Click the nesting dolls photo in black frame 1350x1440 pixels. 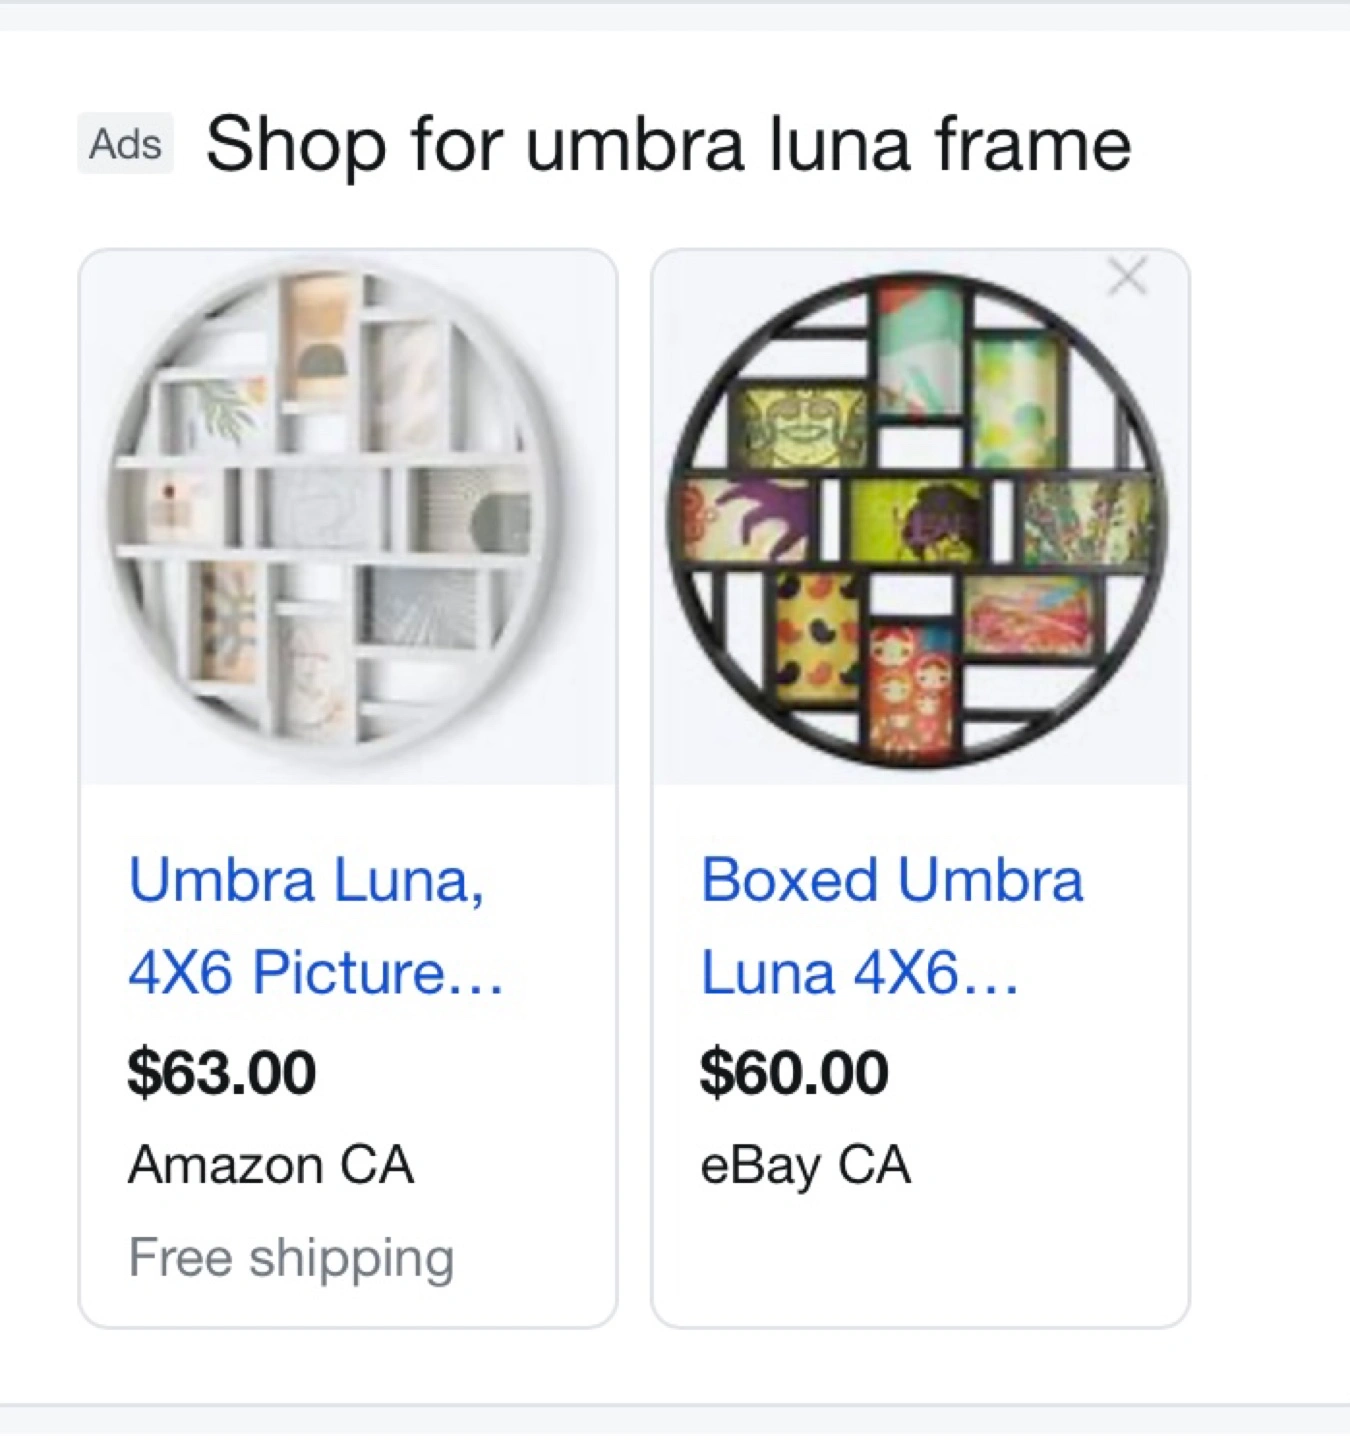(x=912, y=692)
